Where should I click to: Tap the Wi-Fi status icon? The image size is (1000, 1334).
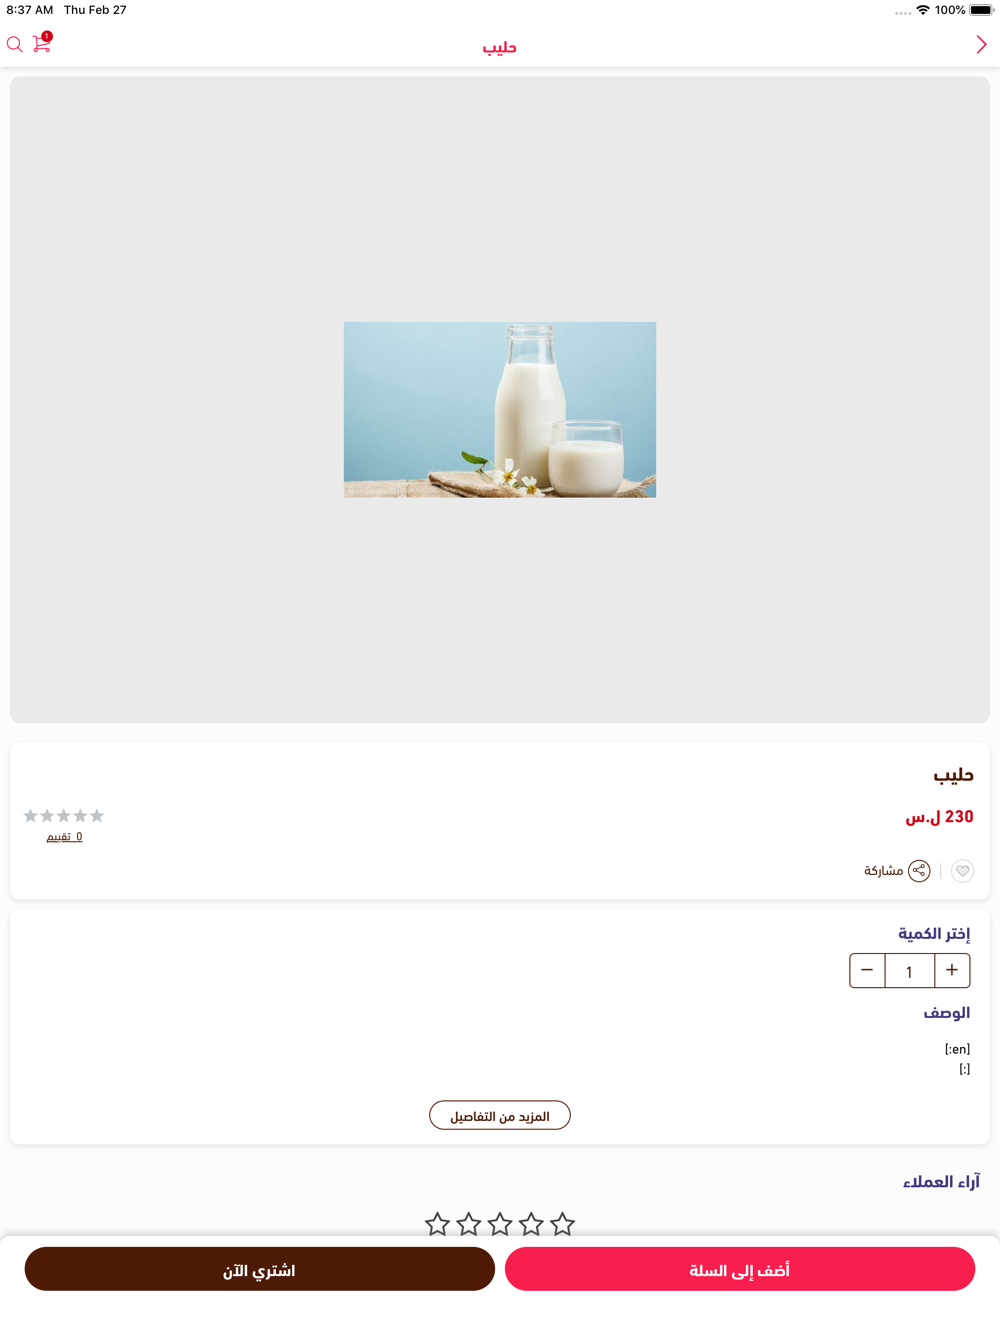coord(923,10)
